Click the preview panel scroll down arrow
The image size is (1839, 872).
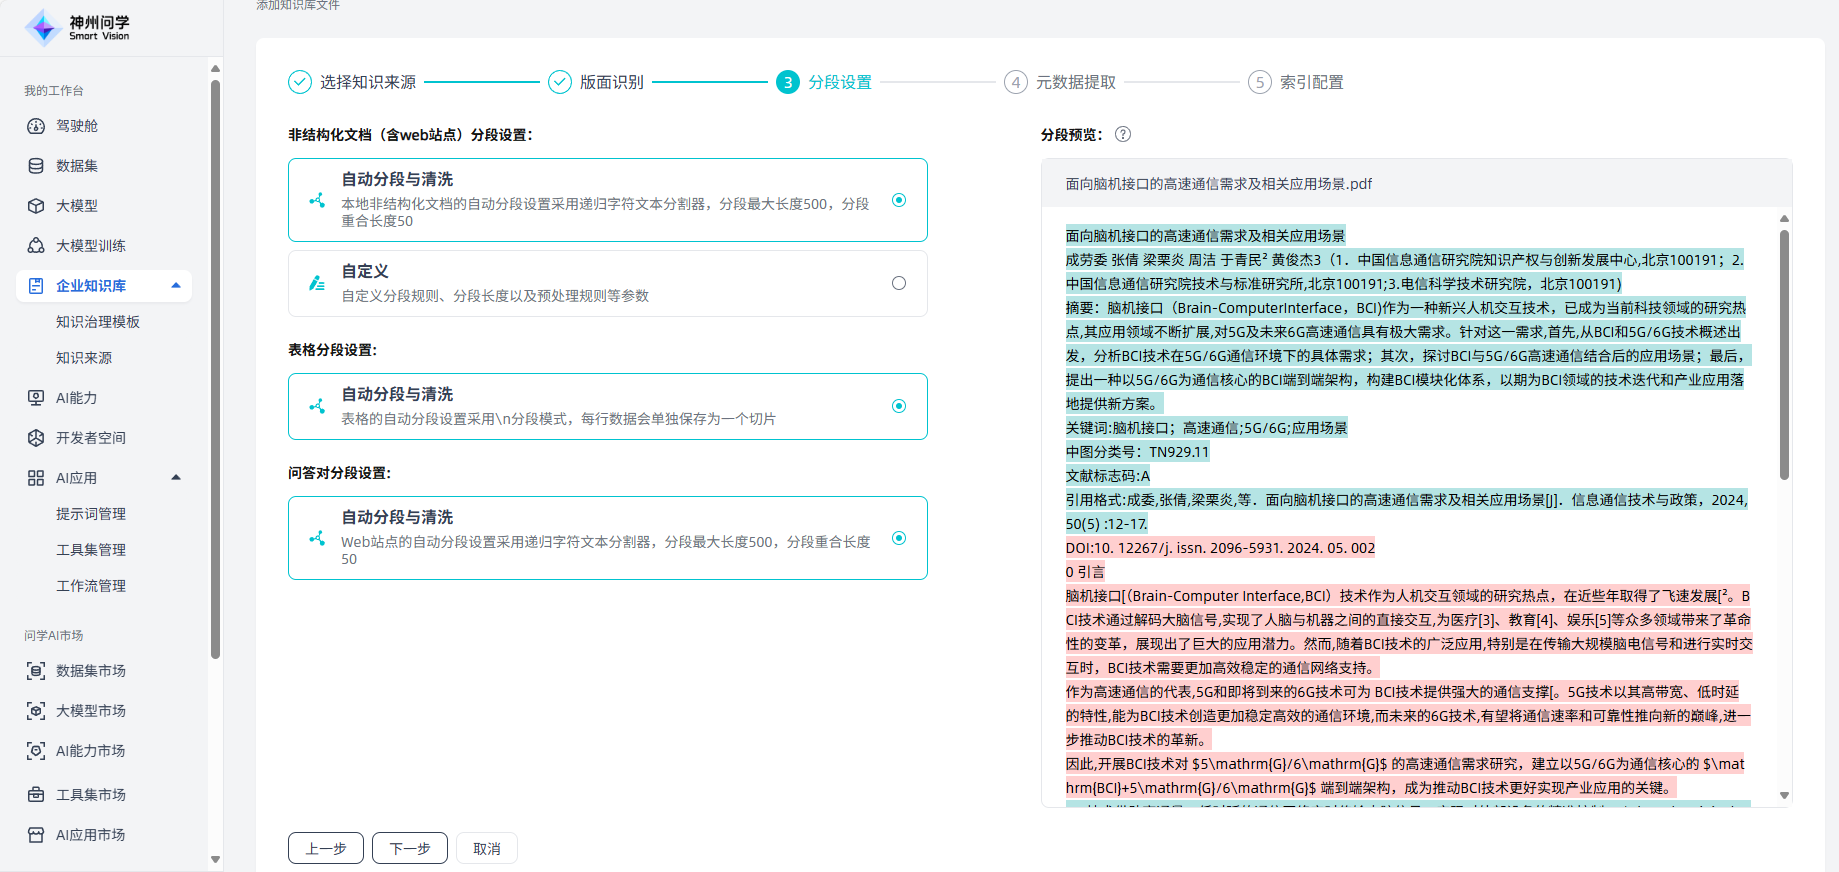pyautogui.click(x=1784, y=796)
